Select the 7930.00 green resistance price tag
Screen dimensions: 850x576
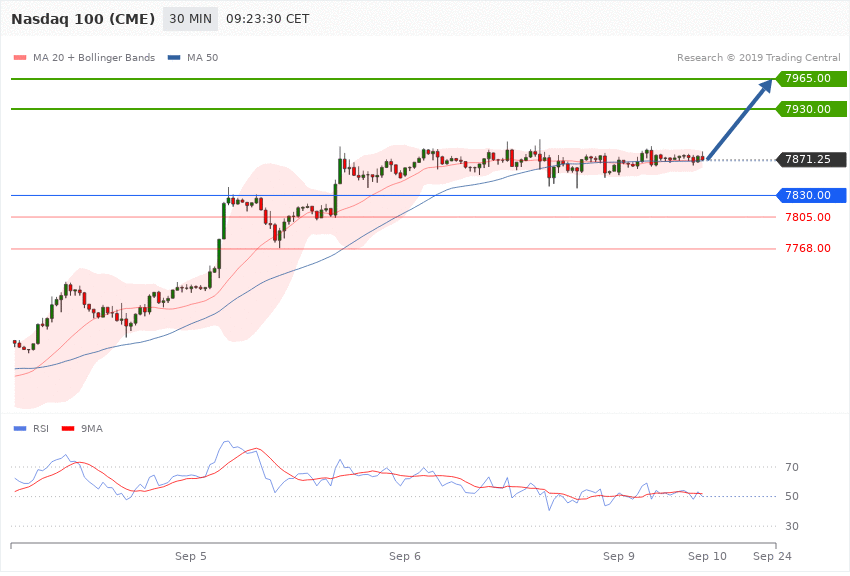coord(811,109)
